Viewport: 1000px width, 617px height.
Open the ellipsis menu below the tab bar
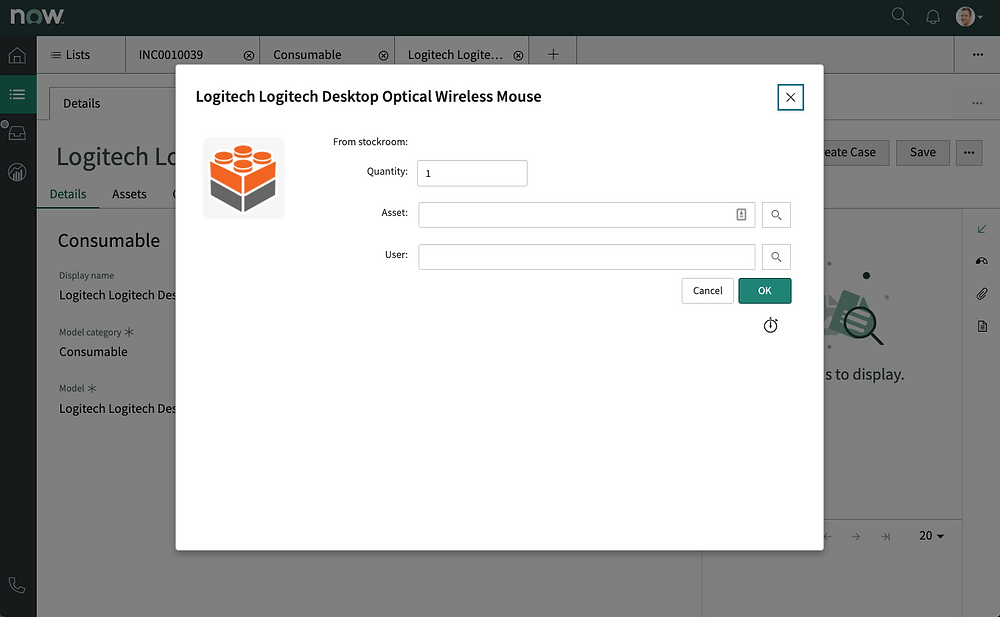click(x=977, y=103)
